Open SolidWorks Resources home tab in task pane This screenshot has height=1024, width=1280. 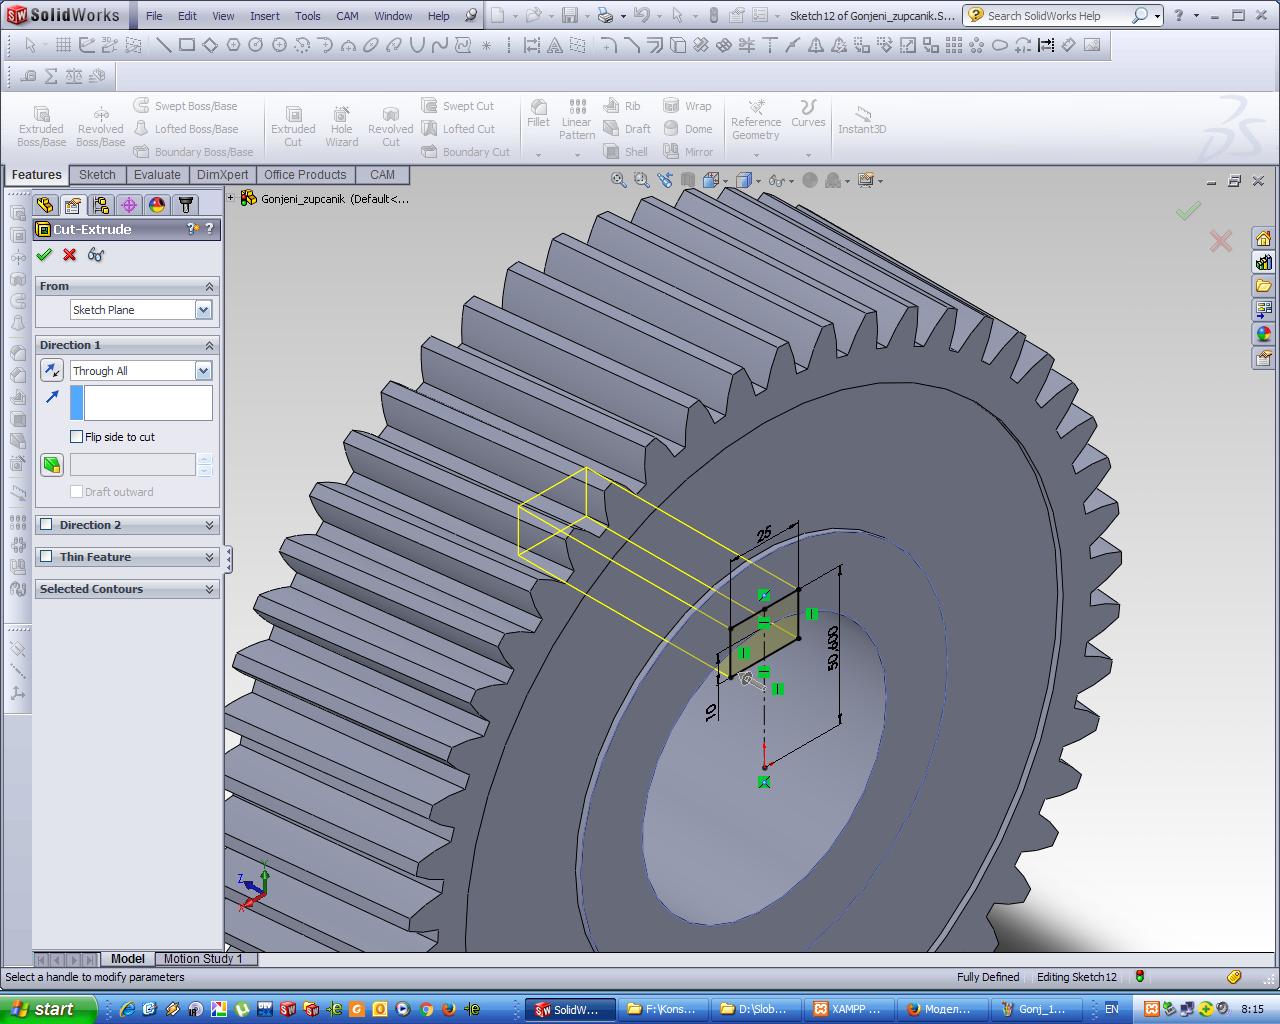point(1264,239)
